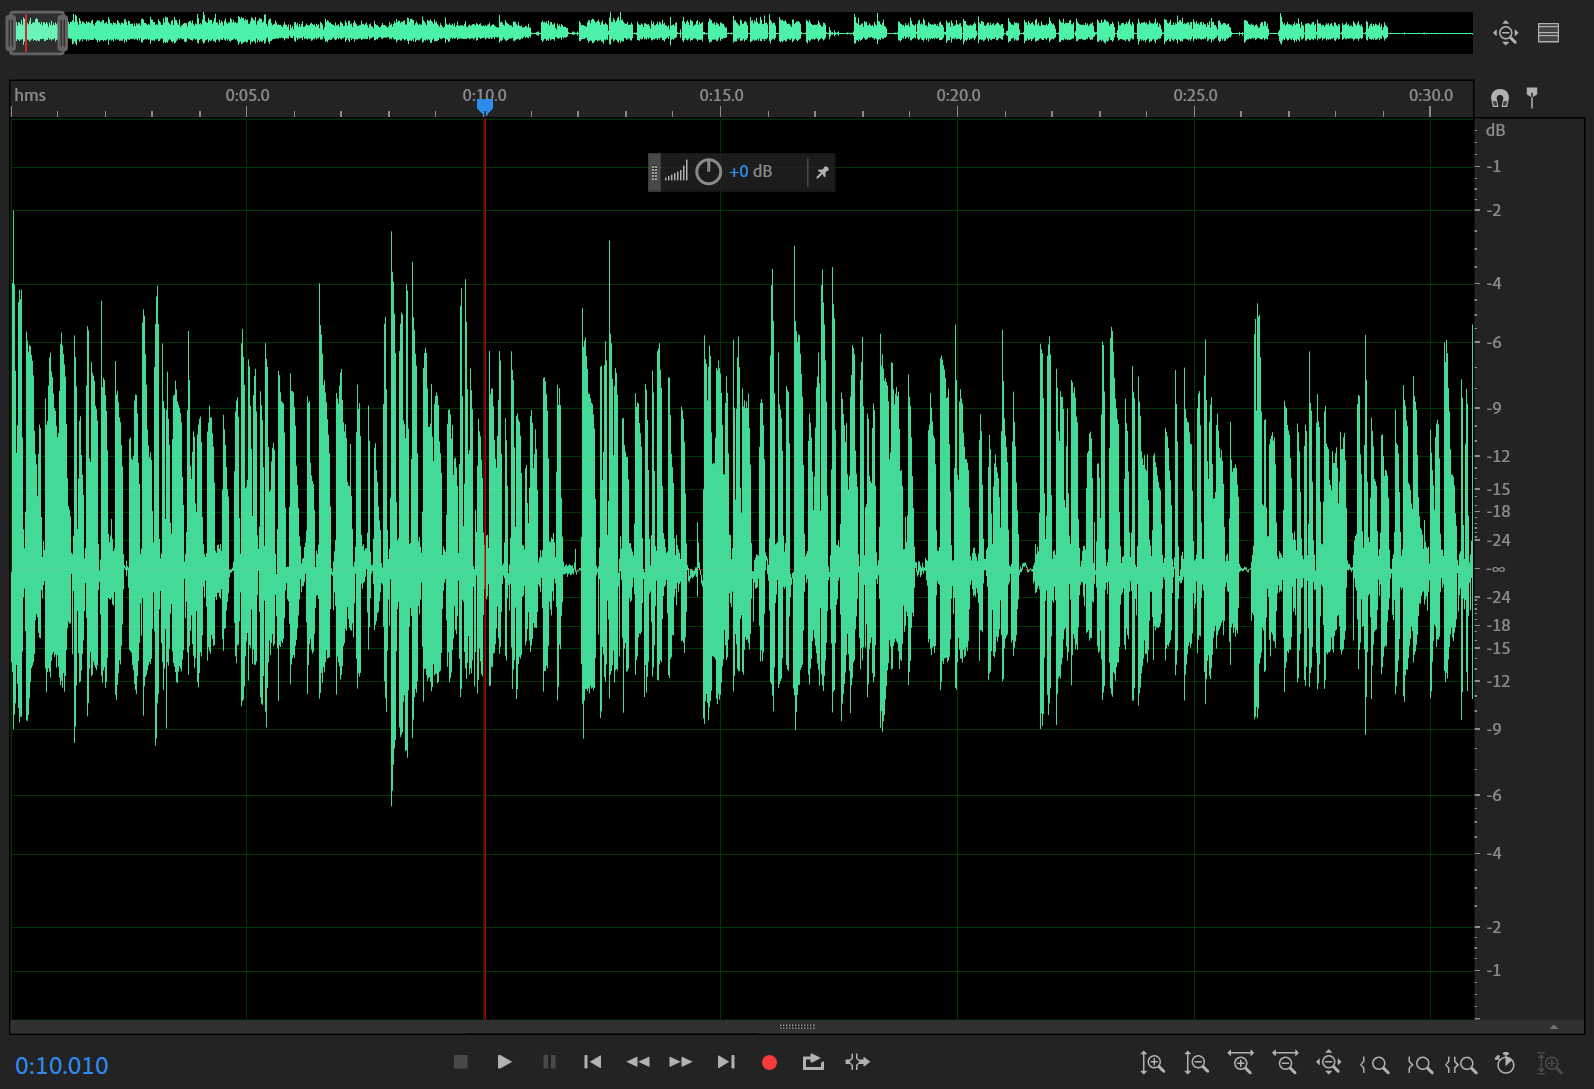The height and width of the screenshot is (1089, 1594).
Task: Toggle the Skip Selection transport button
Action: pos(857,1062)
